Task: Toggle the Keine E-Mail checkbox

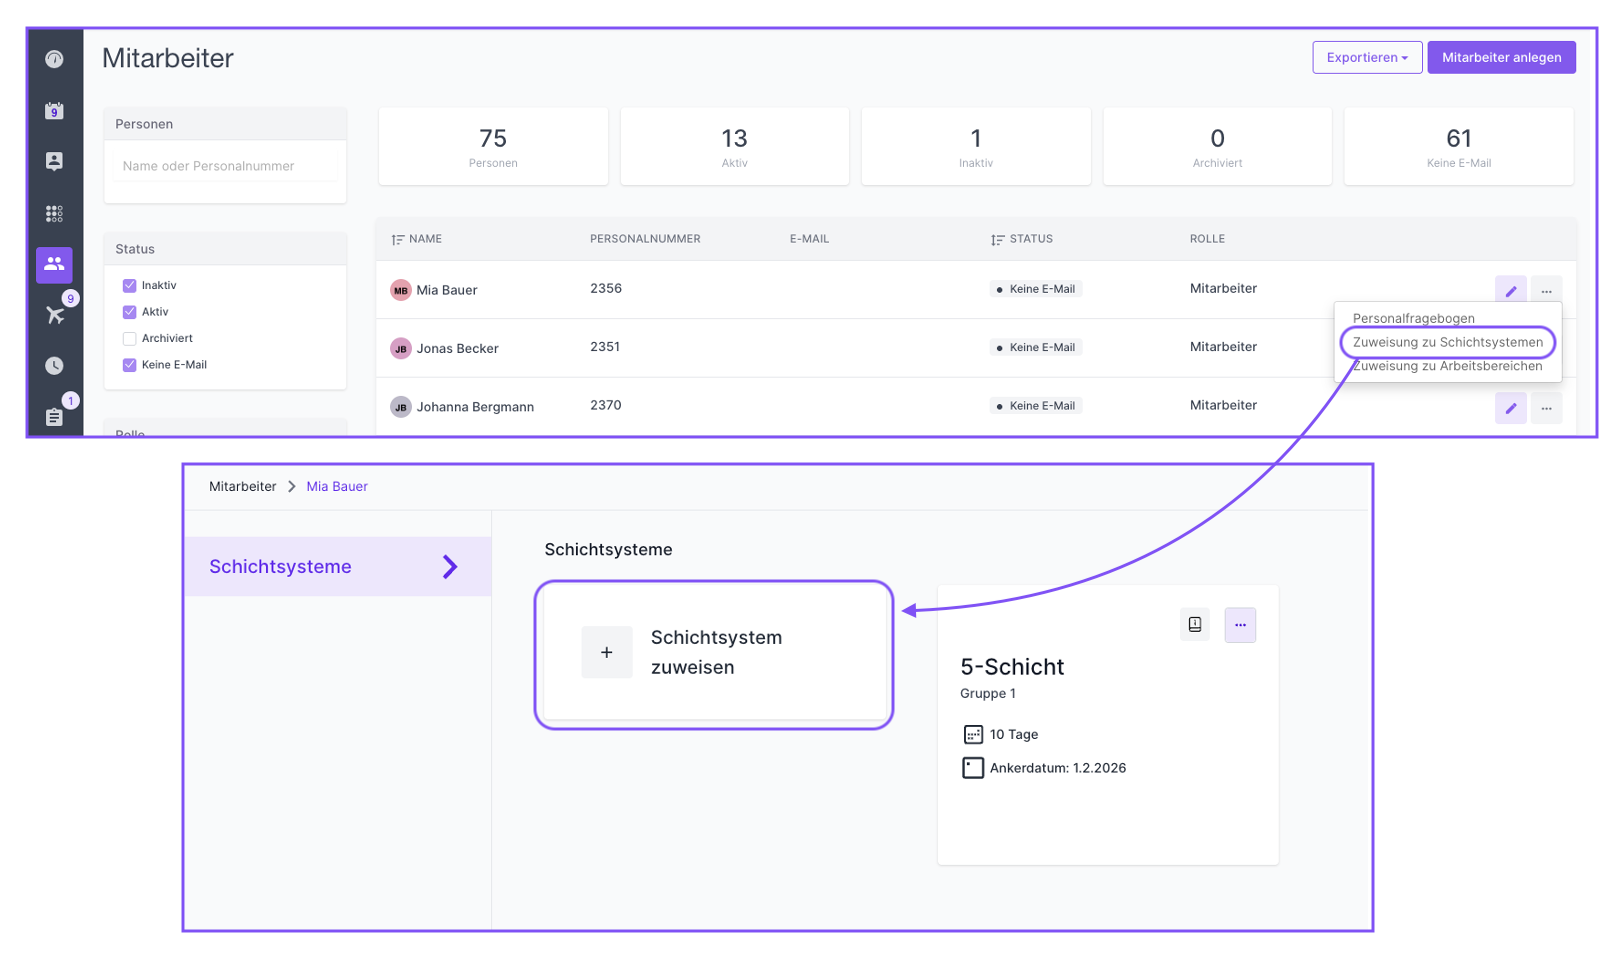Action: (x=129, y=365)
